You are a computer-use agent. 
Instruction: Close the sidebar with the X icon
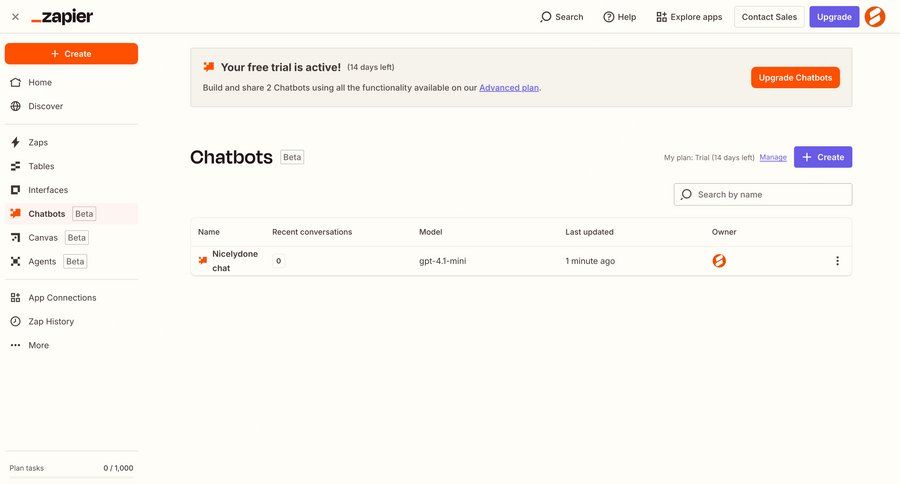15,17
